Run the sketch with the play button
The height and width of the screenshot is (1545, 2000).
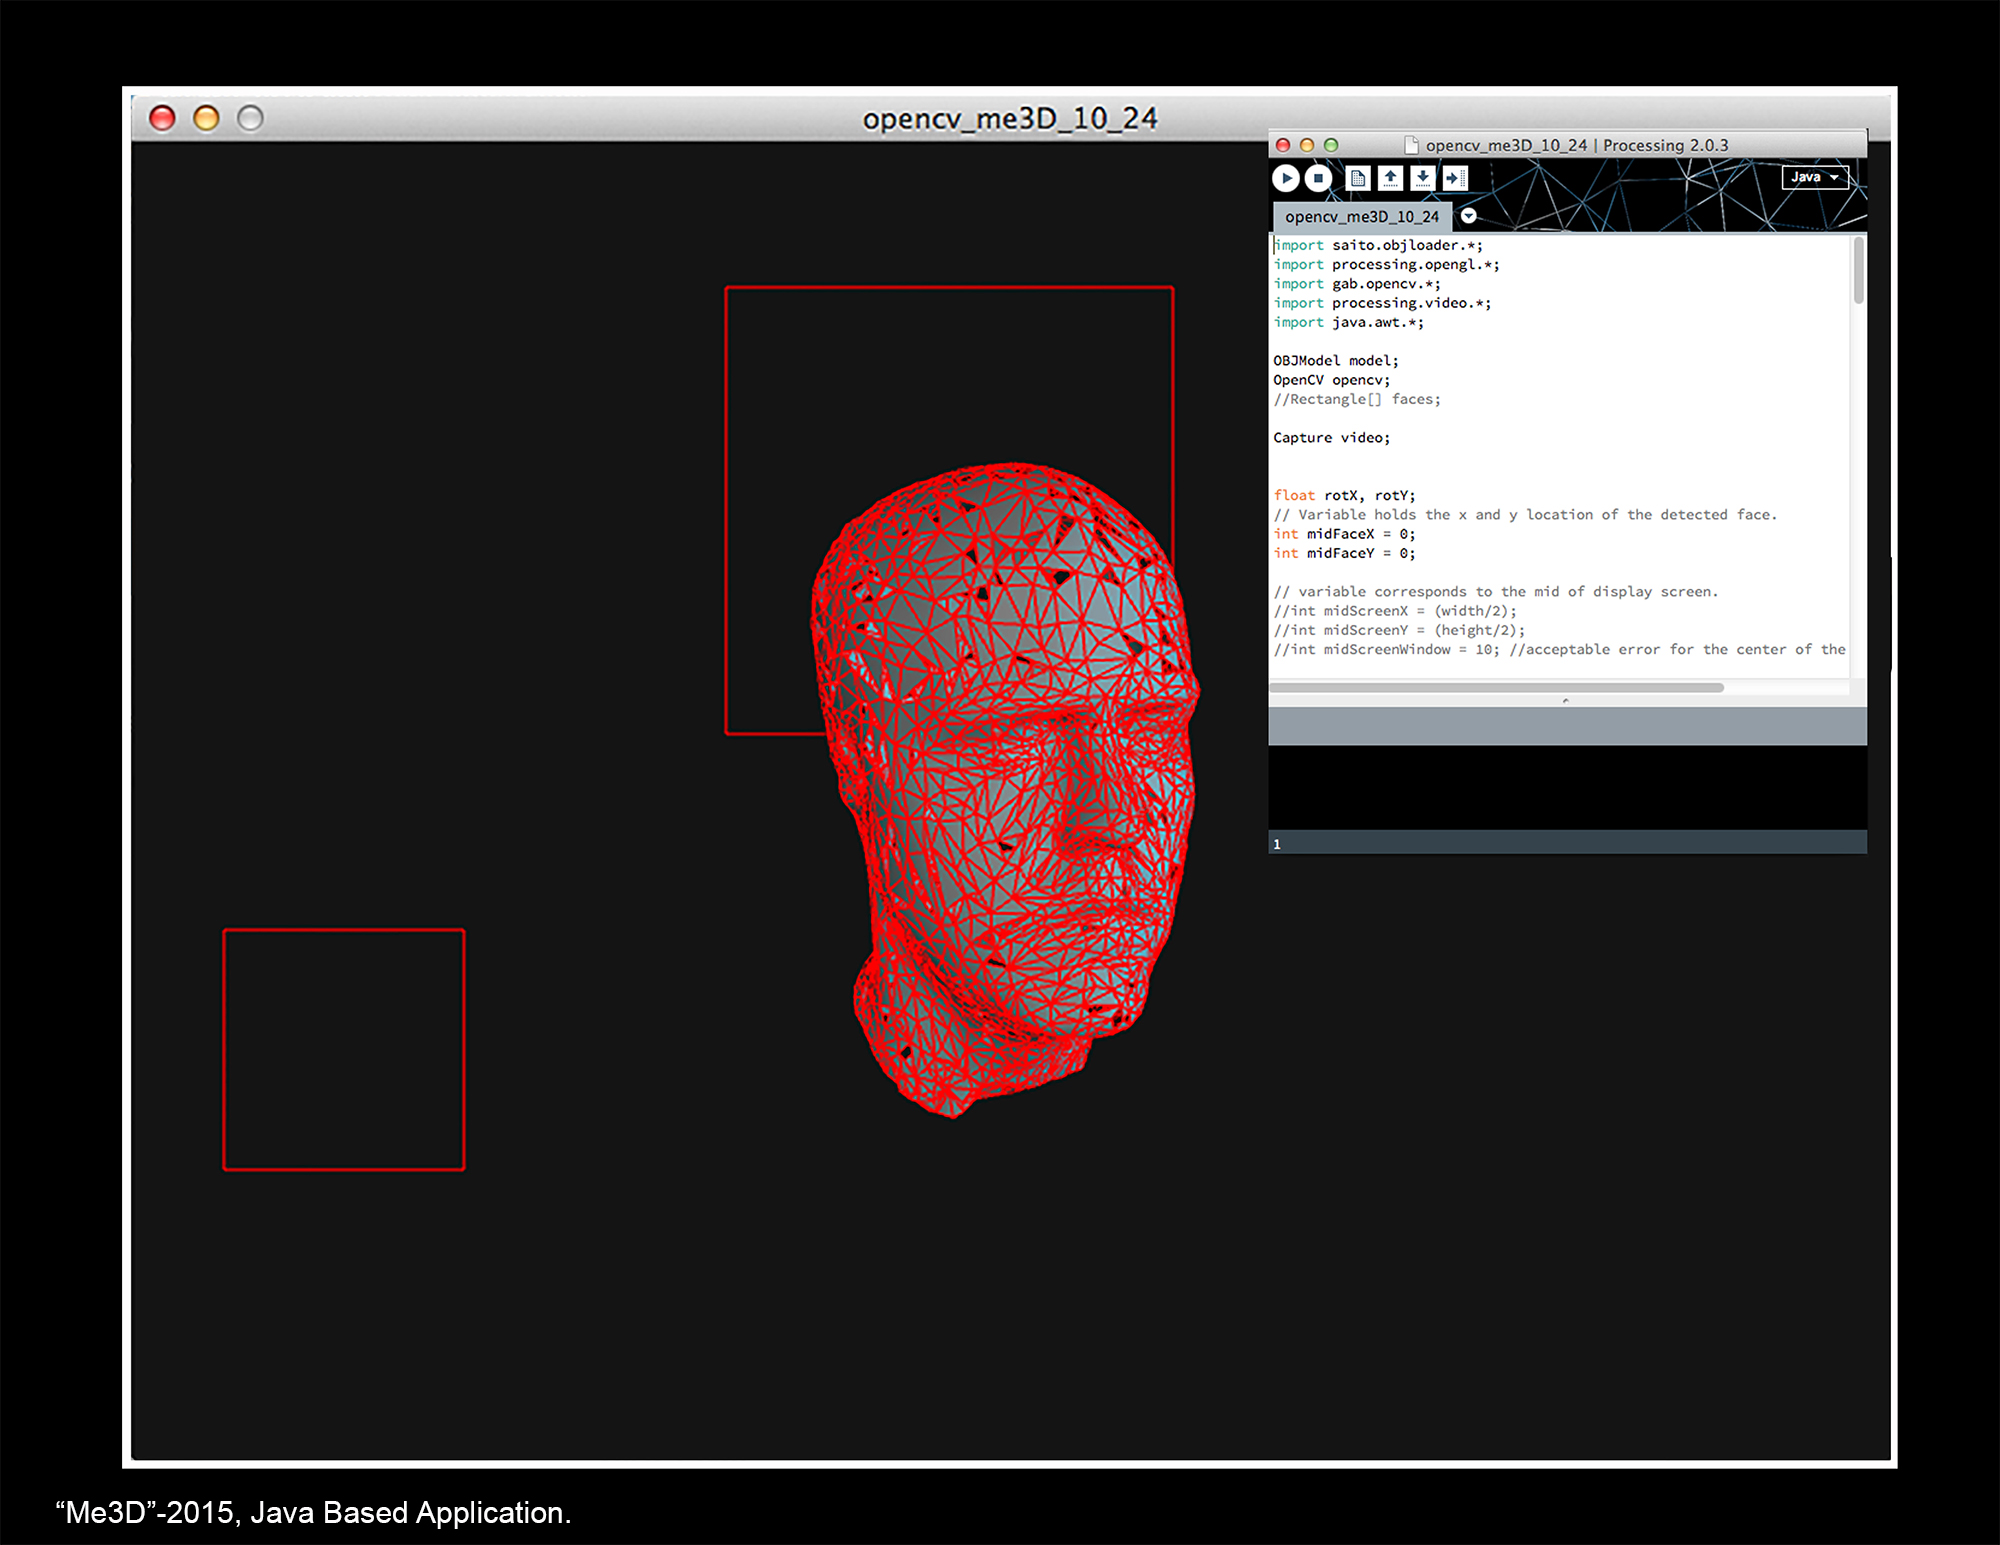pyautogui.click(x=1286, y=178)
